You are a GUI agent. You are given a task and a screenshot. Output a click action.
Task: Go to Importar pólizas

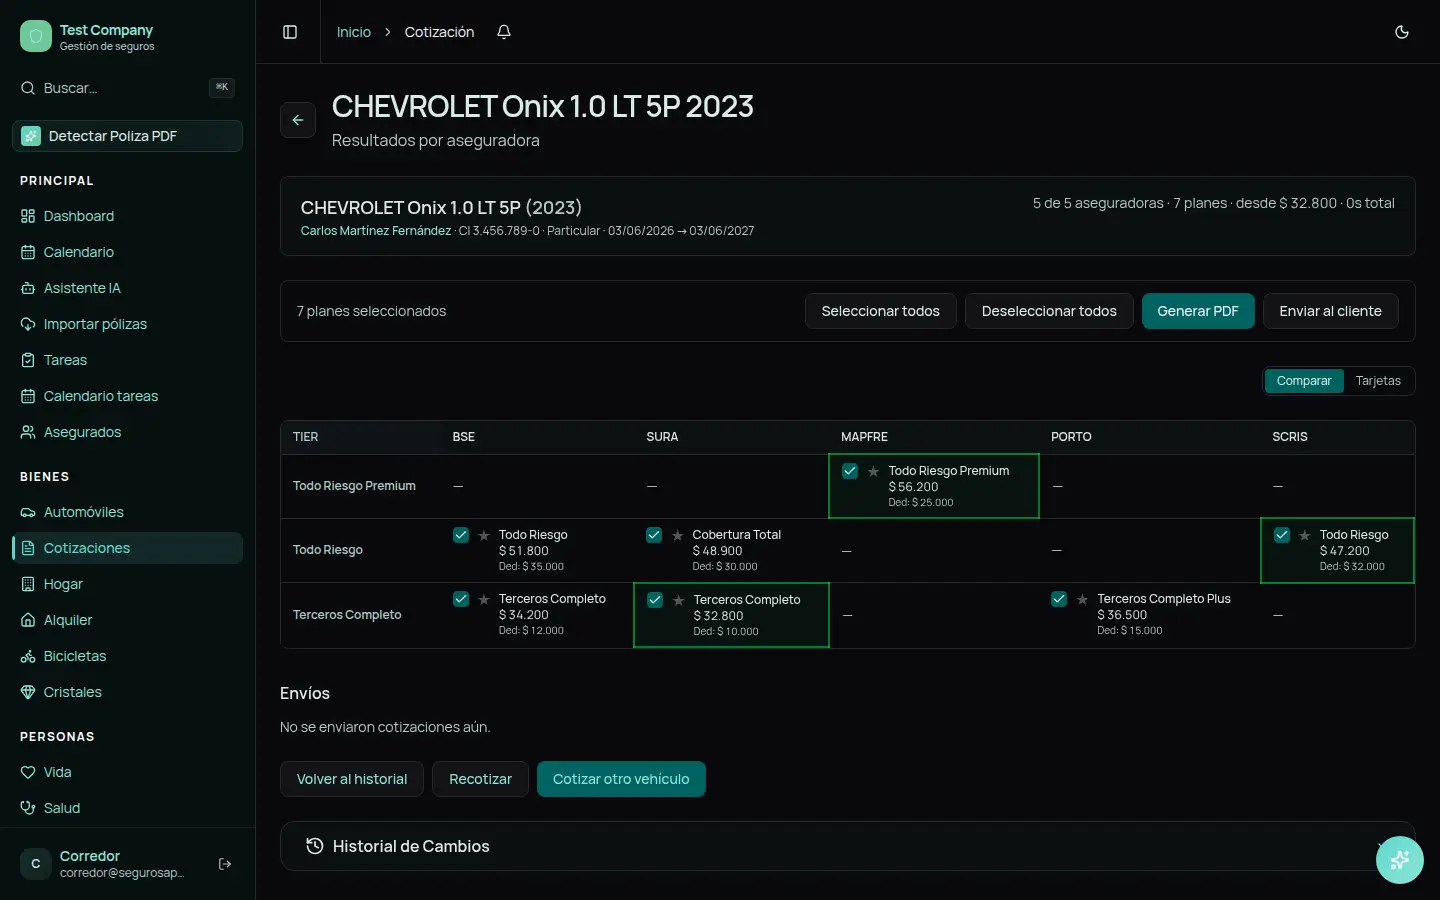pyautogui.click(x=127, y=324)
